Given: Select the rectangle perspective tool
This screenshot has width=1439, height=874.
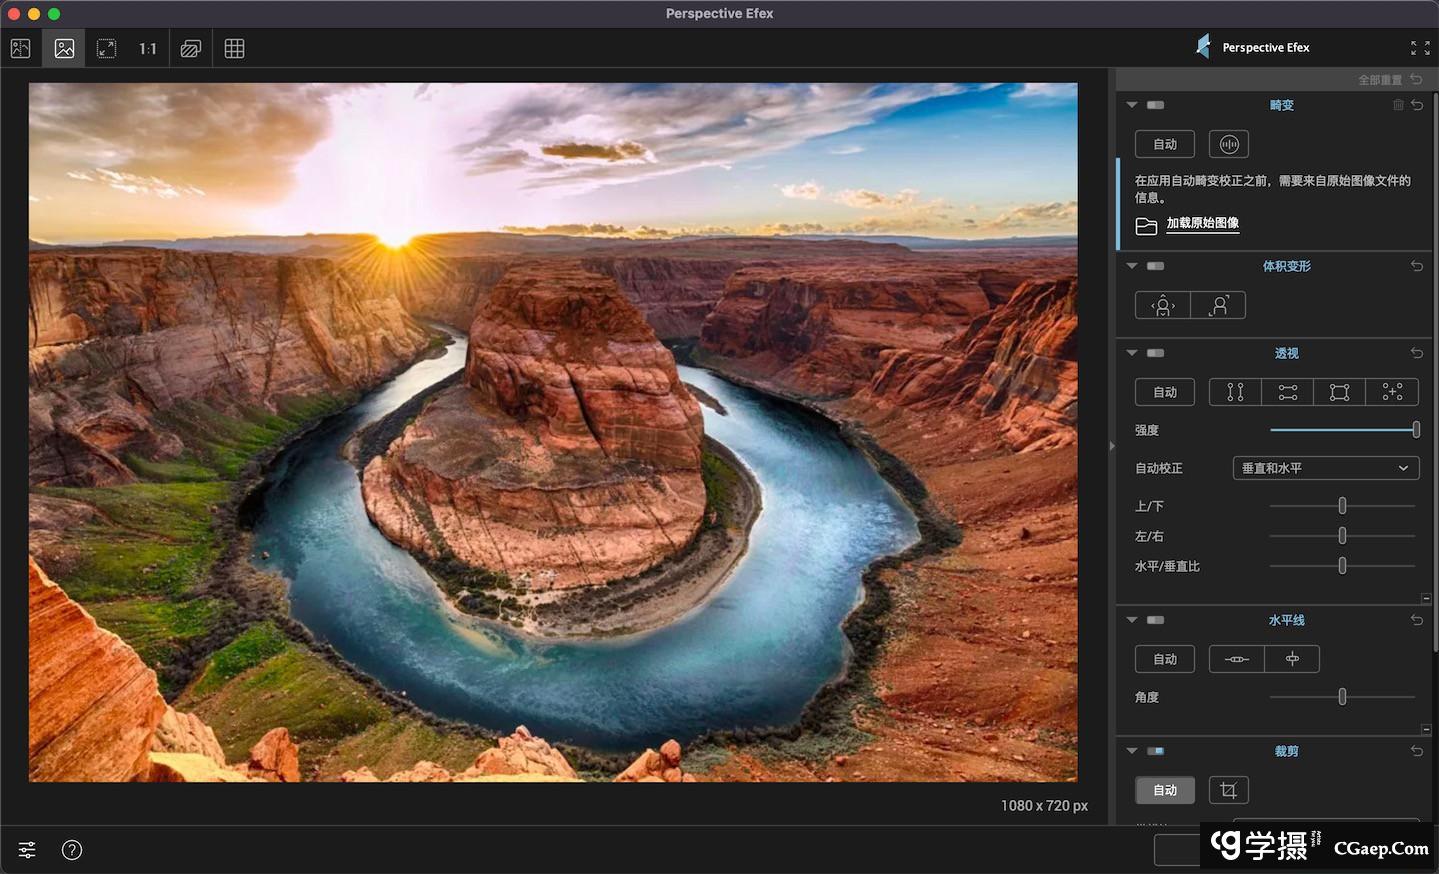Looking at the screenshot, I should tap(1339, 392).
